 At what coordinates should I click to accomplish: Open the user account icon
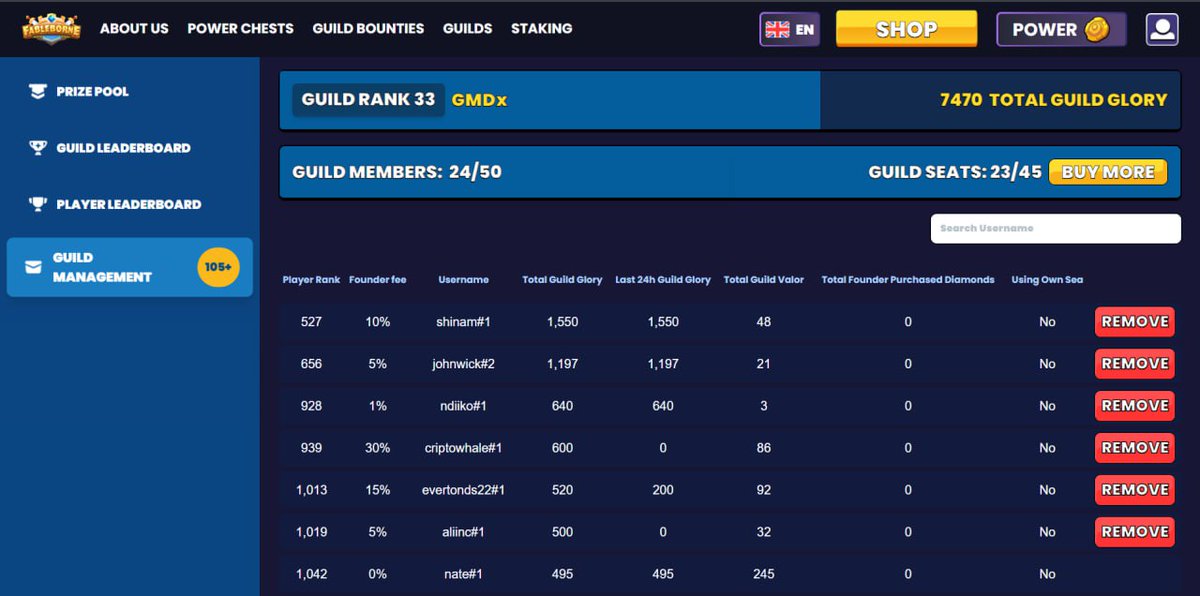[x=1161, y=28]
